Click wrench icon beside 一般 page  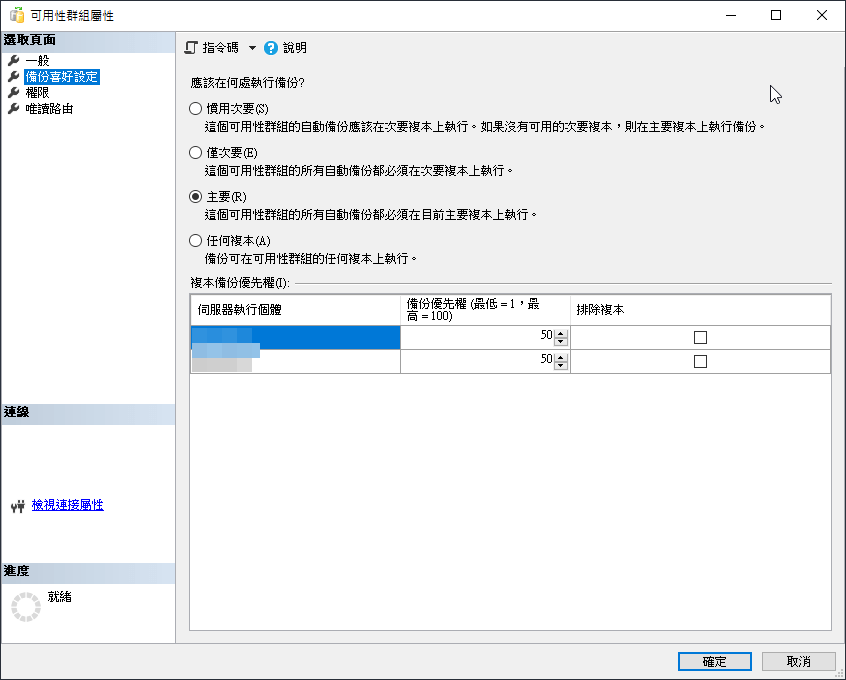(13, 61)
